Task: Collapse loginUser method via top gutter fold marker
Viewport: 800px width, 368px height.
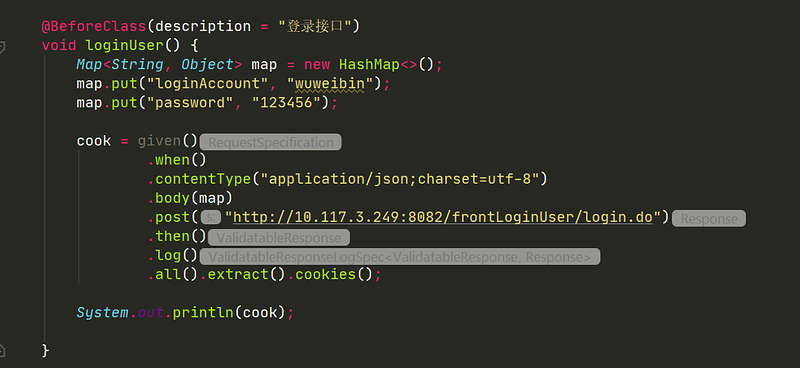Action: click(x=2, y=47)
